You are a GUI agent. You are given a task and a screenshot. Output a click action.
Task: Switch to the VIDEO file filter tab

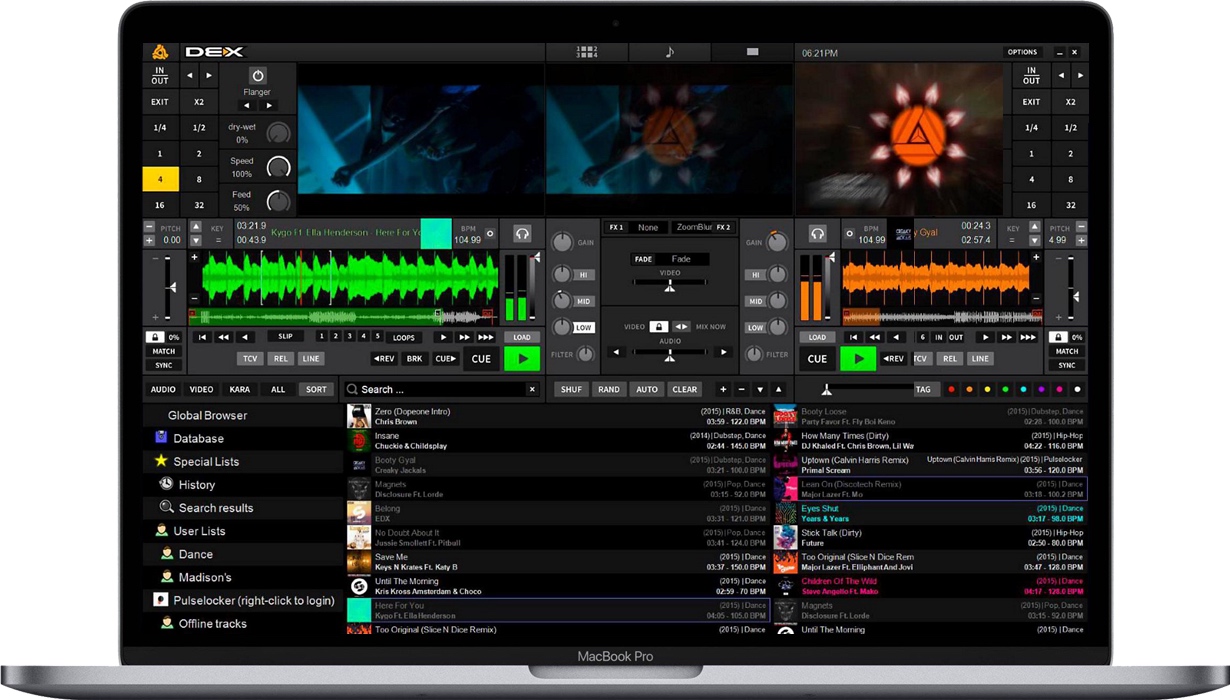(x=201, y=390)
